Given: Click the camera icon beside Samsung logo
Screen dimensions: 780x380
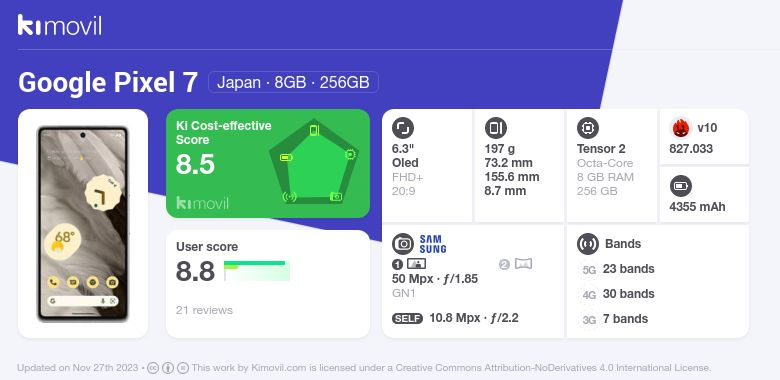Looking at the screenshot, I should pos(403,244).
